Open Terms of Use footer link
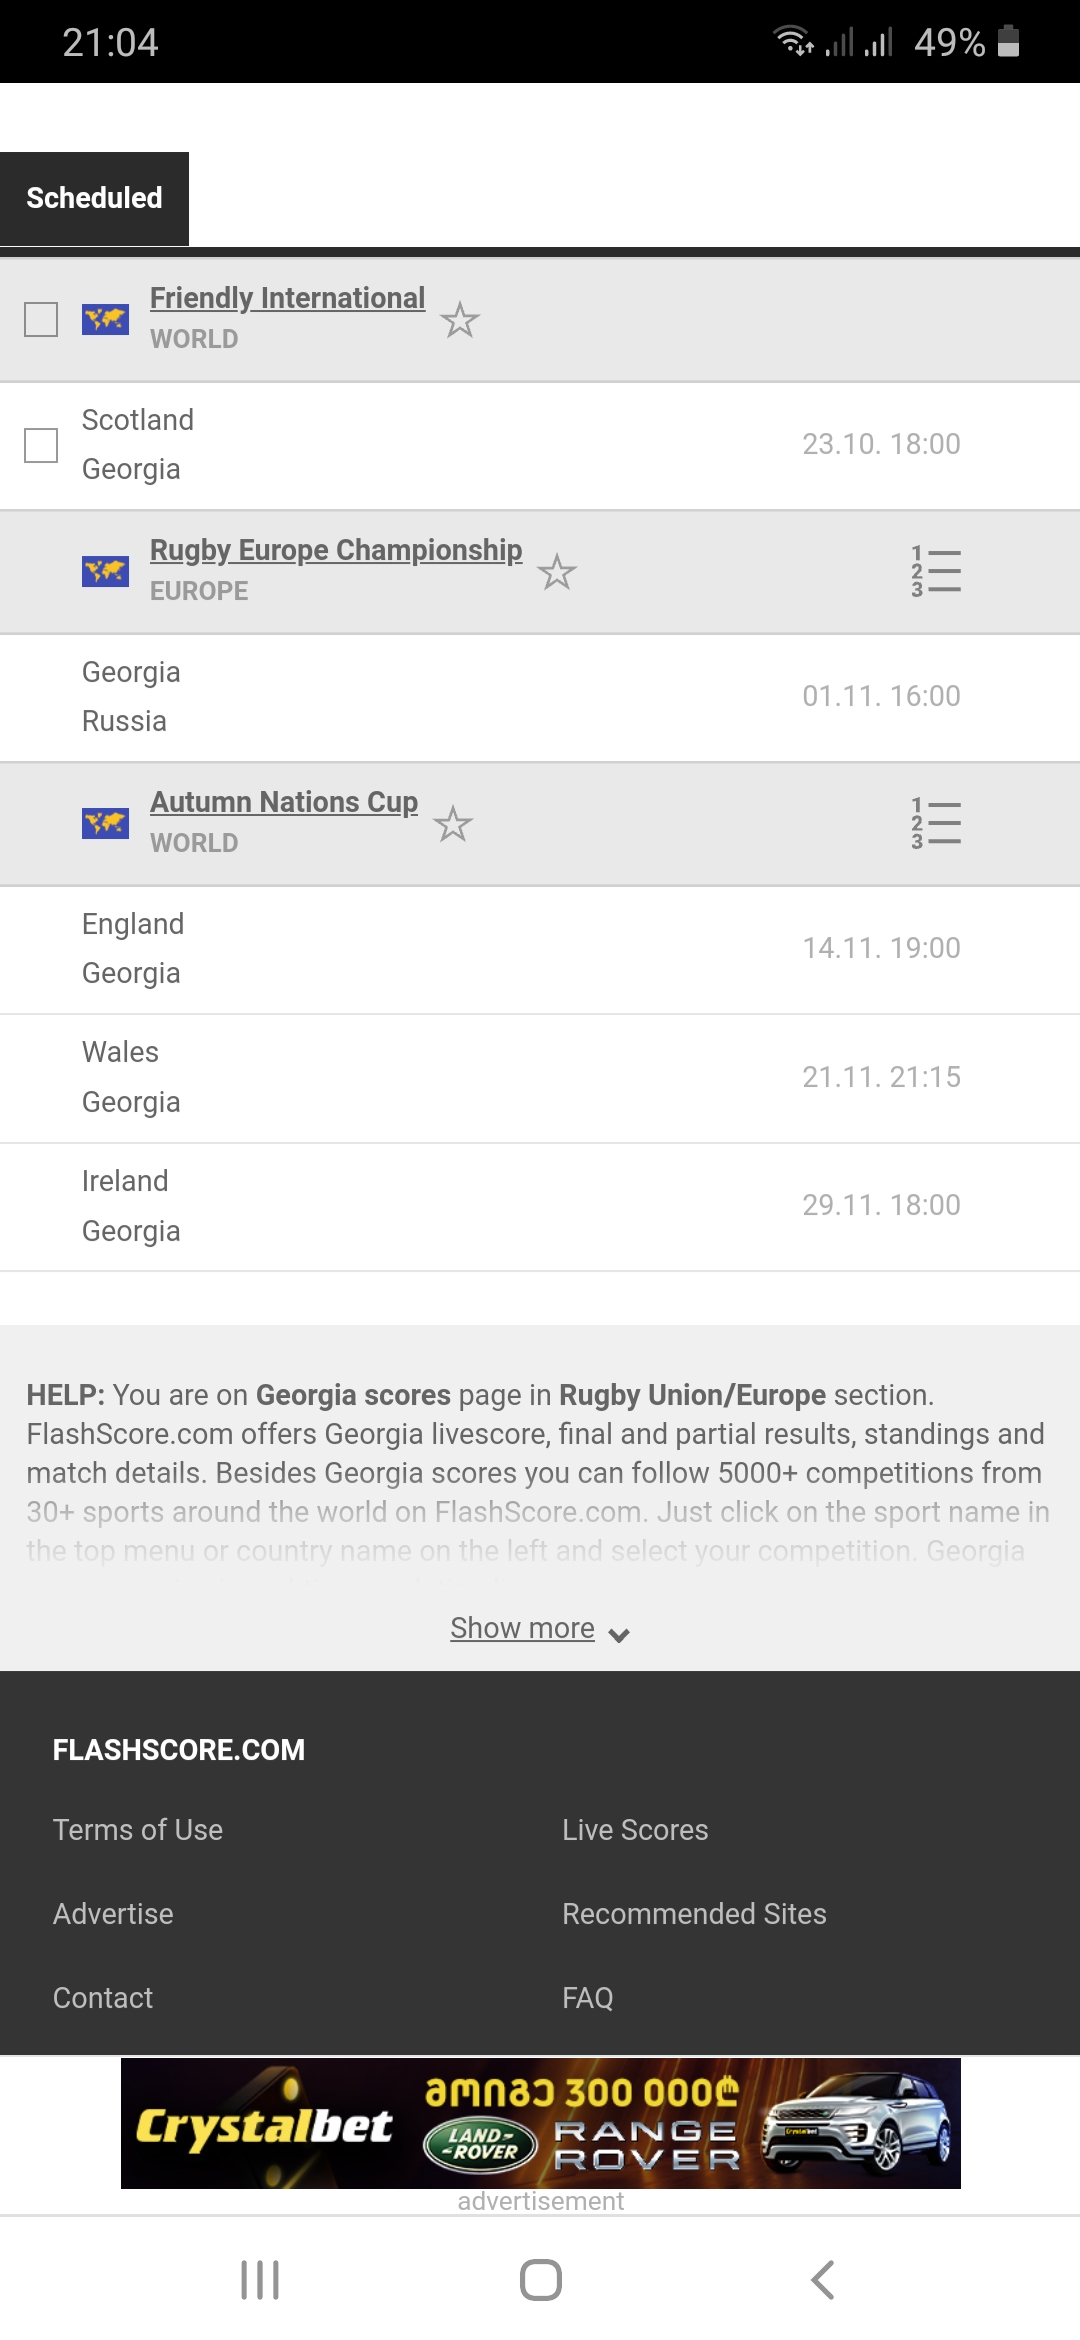The height and width of the screenshot is (2340, 1080). (138, 1830)
